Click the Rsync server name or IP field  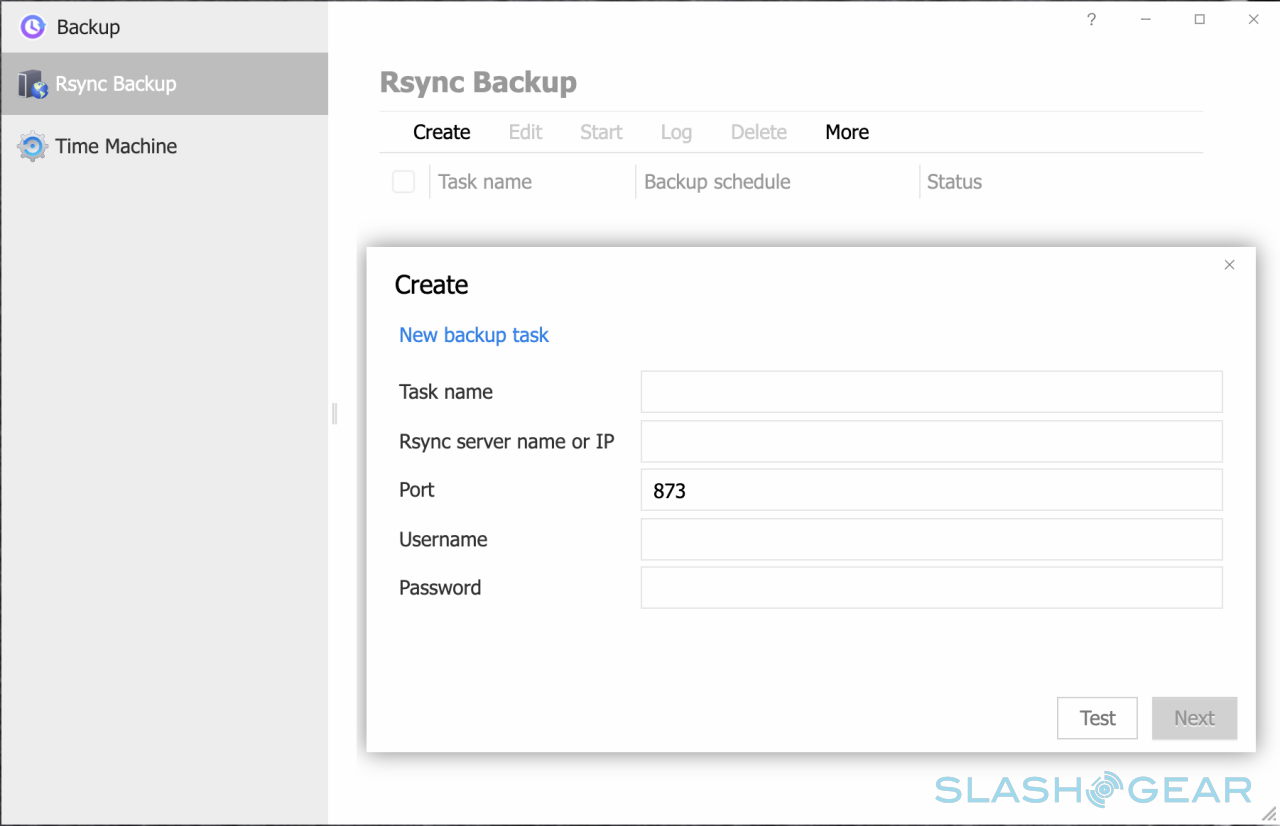(x=931, y=441)
